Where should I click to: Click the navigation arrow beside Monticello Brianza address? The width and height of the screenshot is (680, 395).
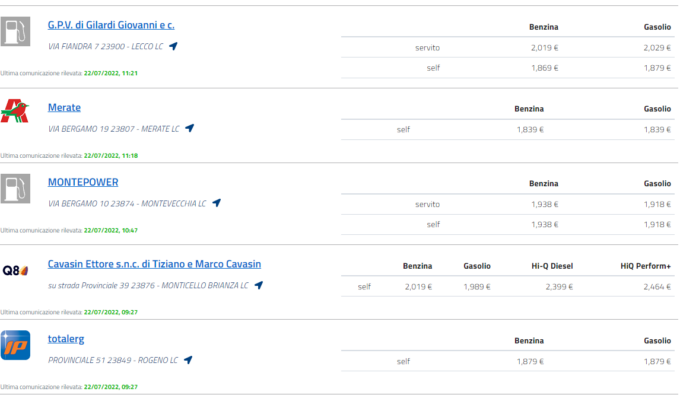pos(258,285)
